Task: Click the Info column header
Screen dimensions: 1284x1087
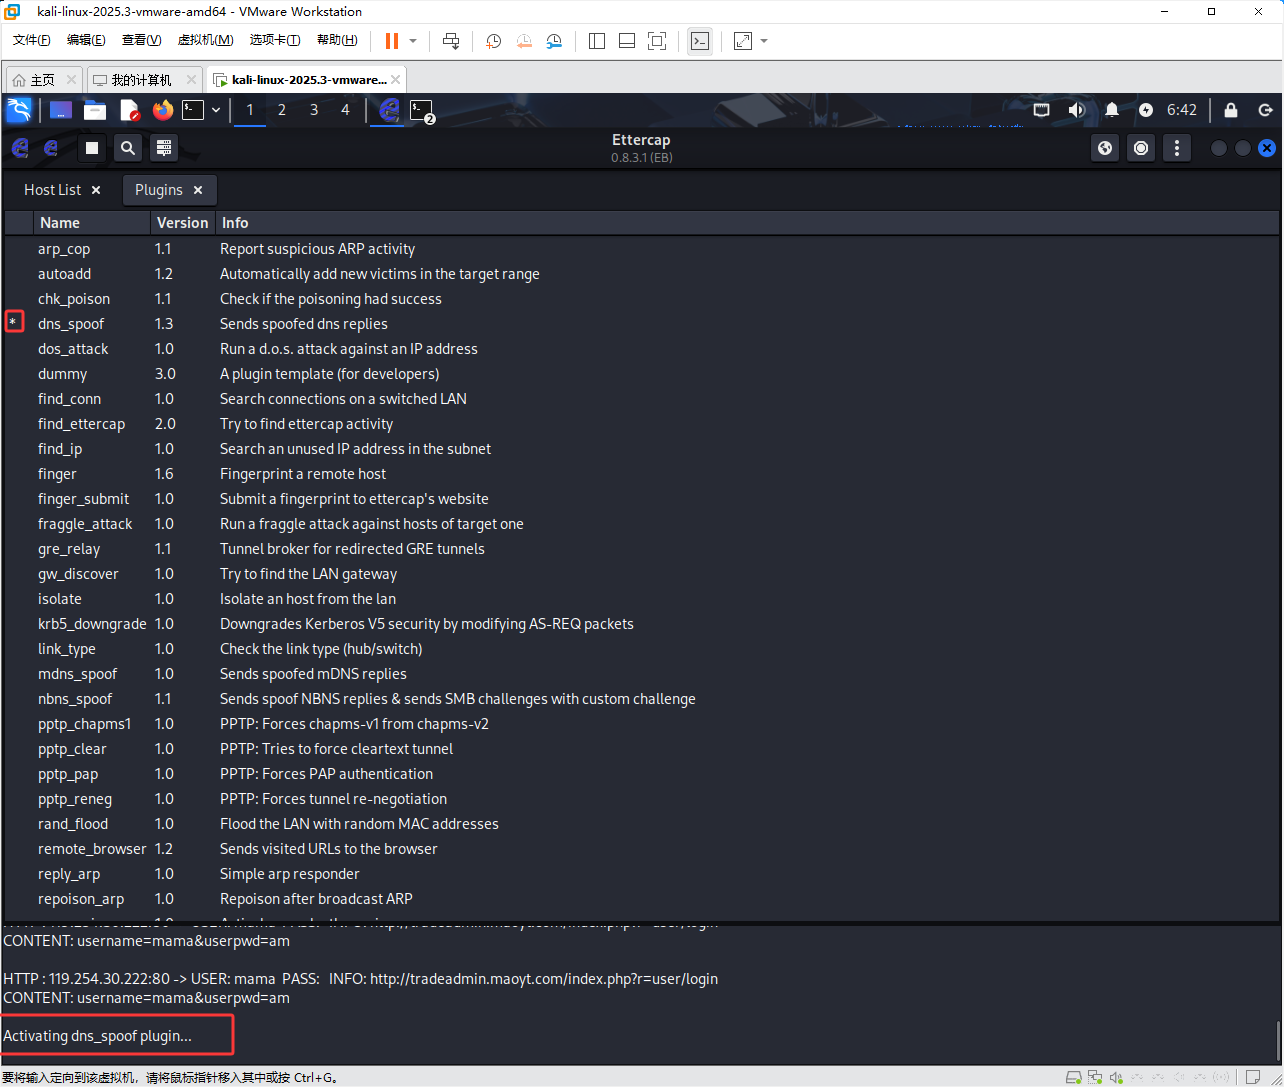Action: (x=747, y=223)
